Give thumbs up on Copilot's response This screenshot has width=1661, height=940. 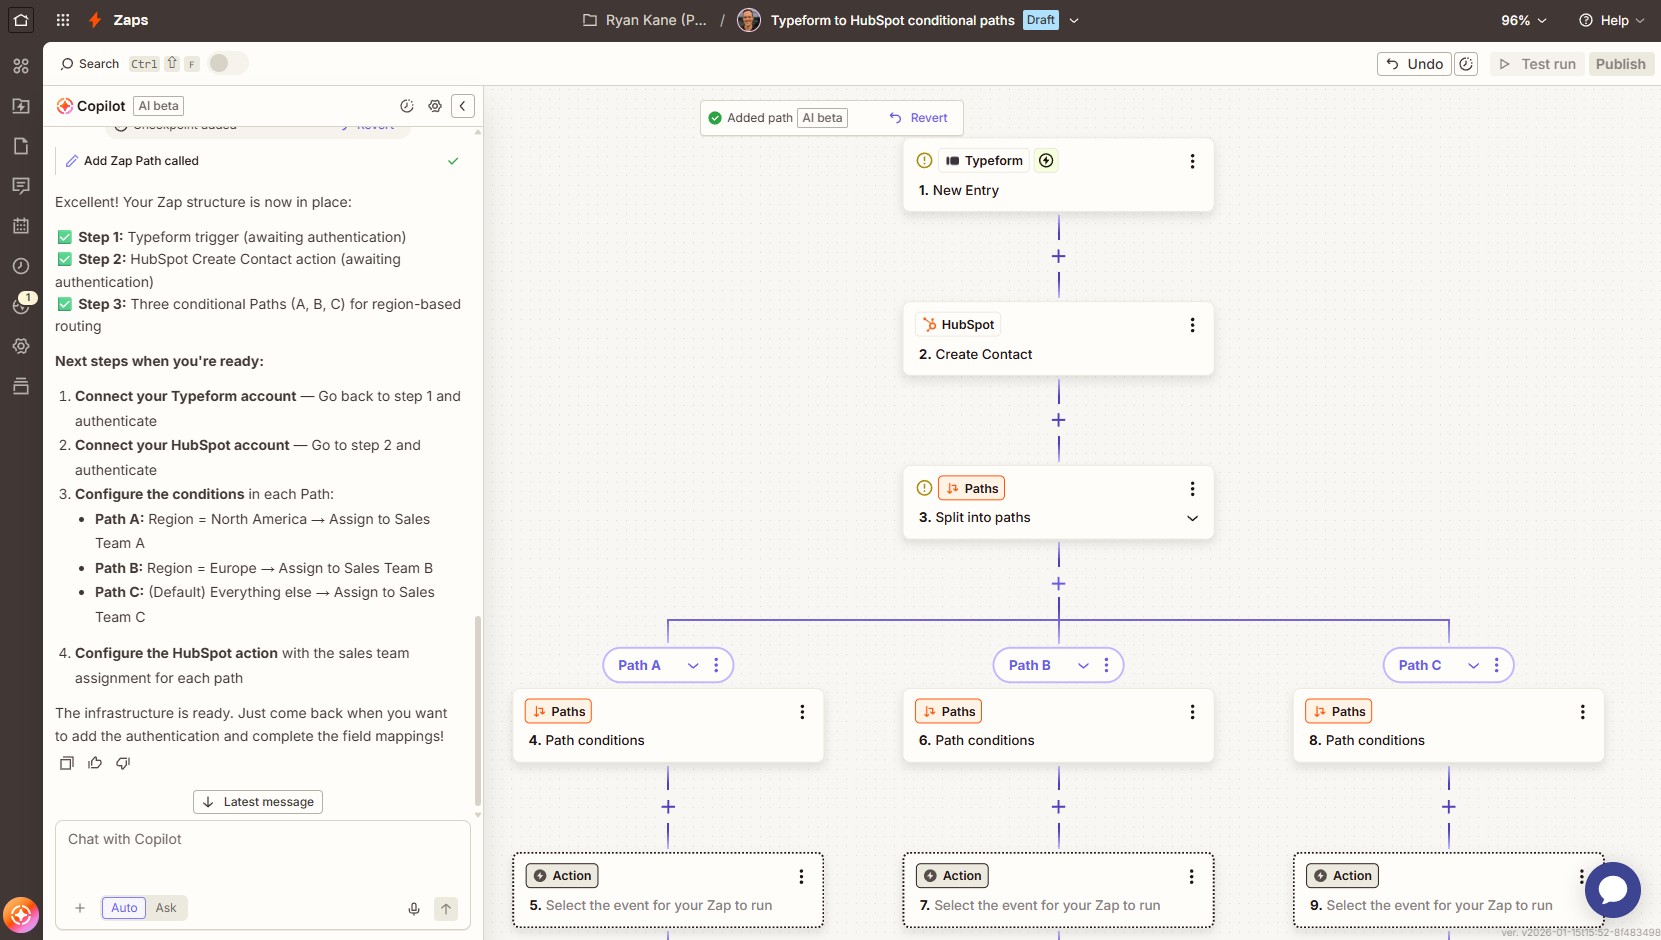tap(95, 763)
